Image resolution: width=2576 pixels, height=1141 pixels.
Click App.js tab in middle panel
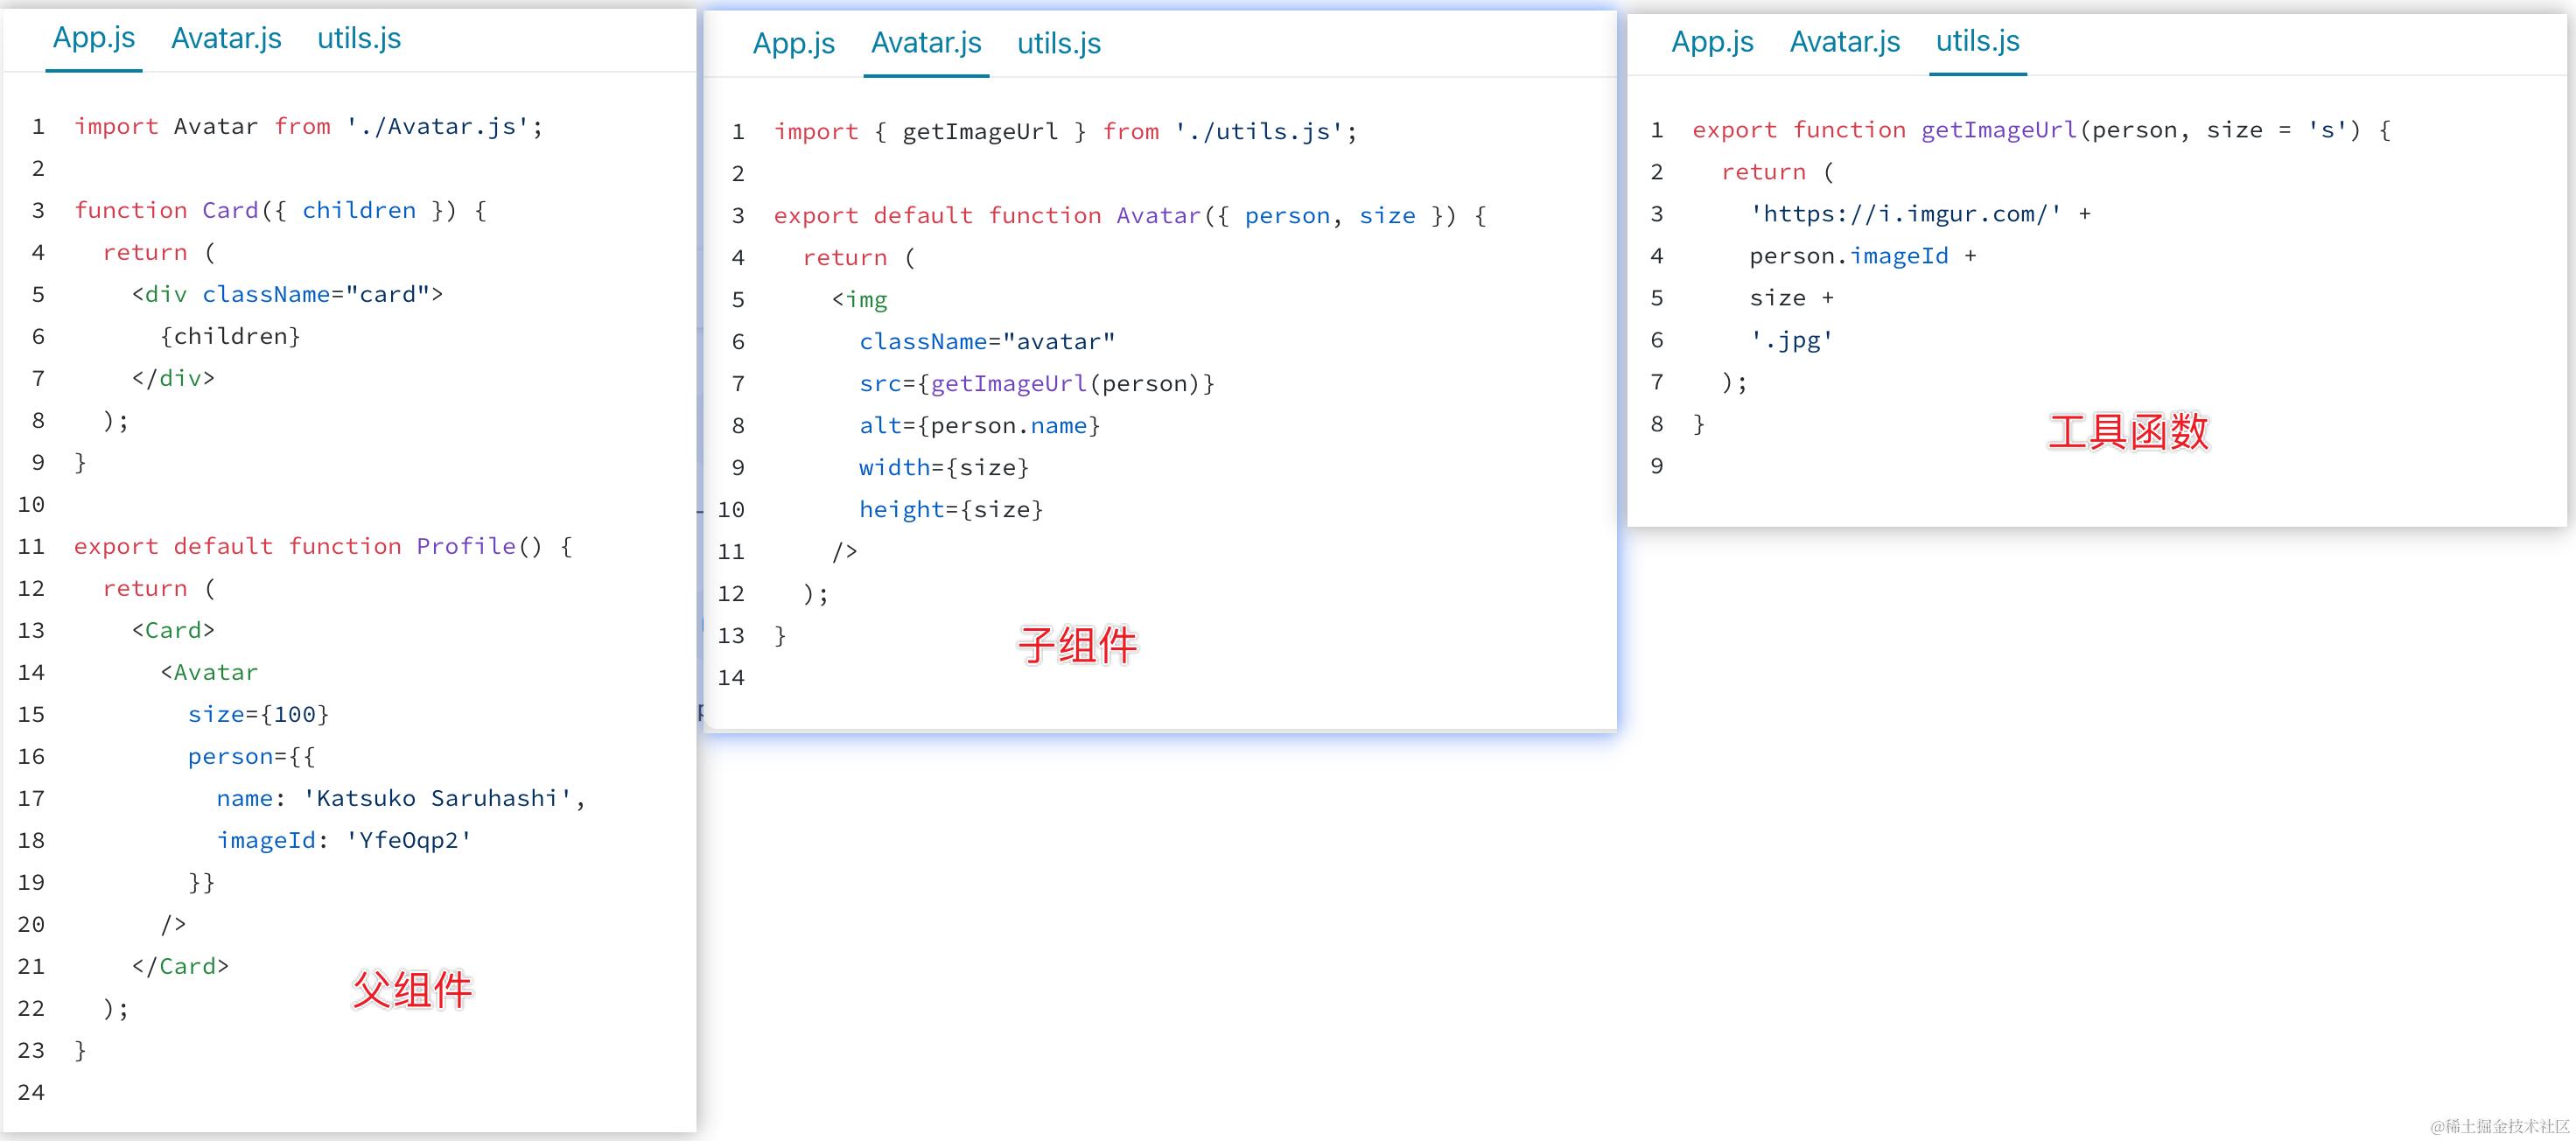click(x=794, y=43)
